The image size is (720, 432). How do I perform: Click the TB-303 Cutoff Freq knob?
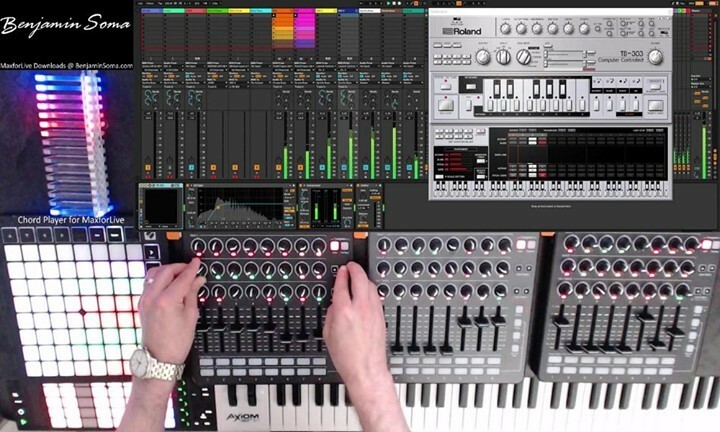[521, 29]
